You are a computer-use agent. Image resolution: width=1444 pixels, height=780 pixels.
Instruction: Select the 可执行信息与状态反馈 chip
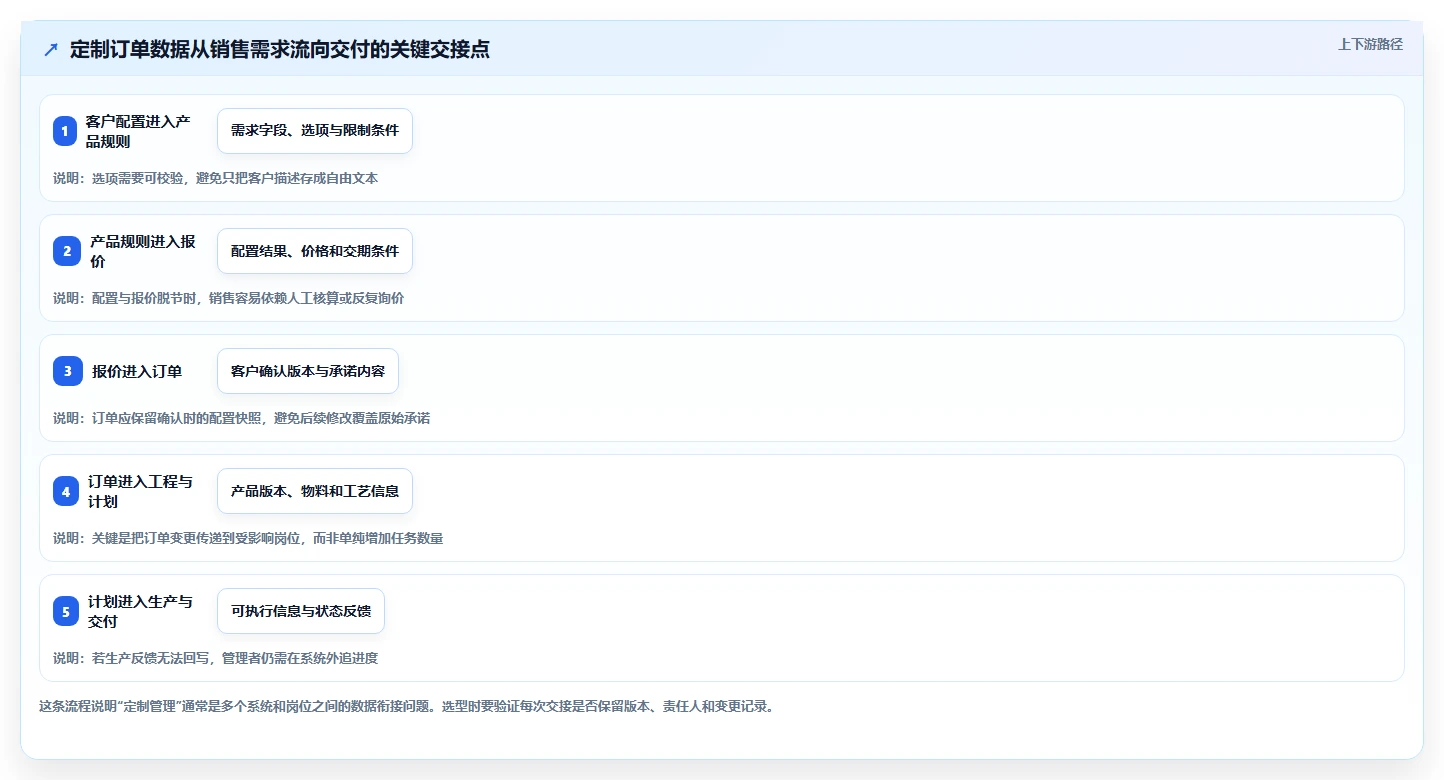[301, 611]
